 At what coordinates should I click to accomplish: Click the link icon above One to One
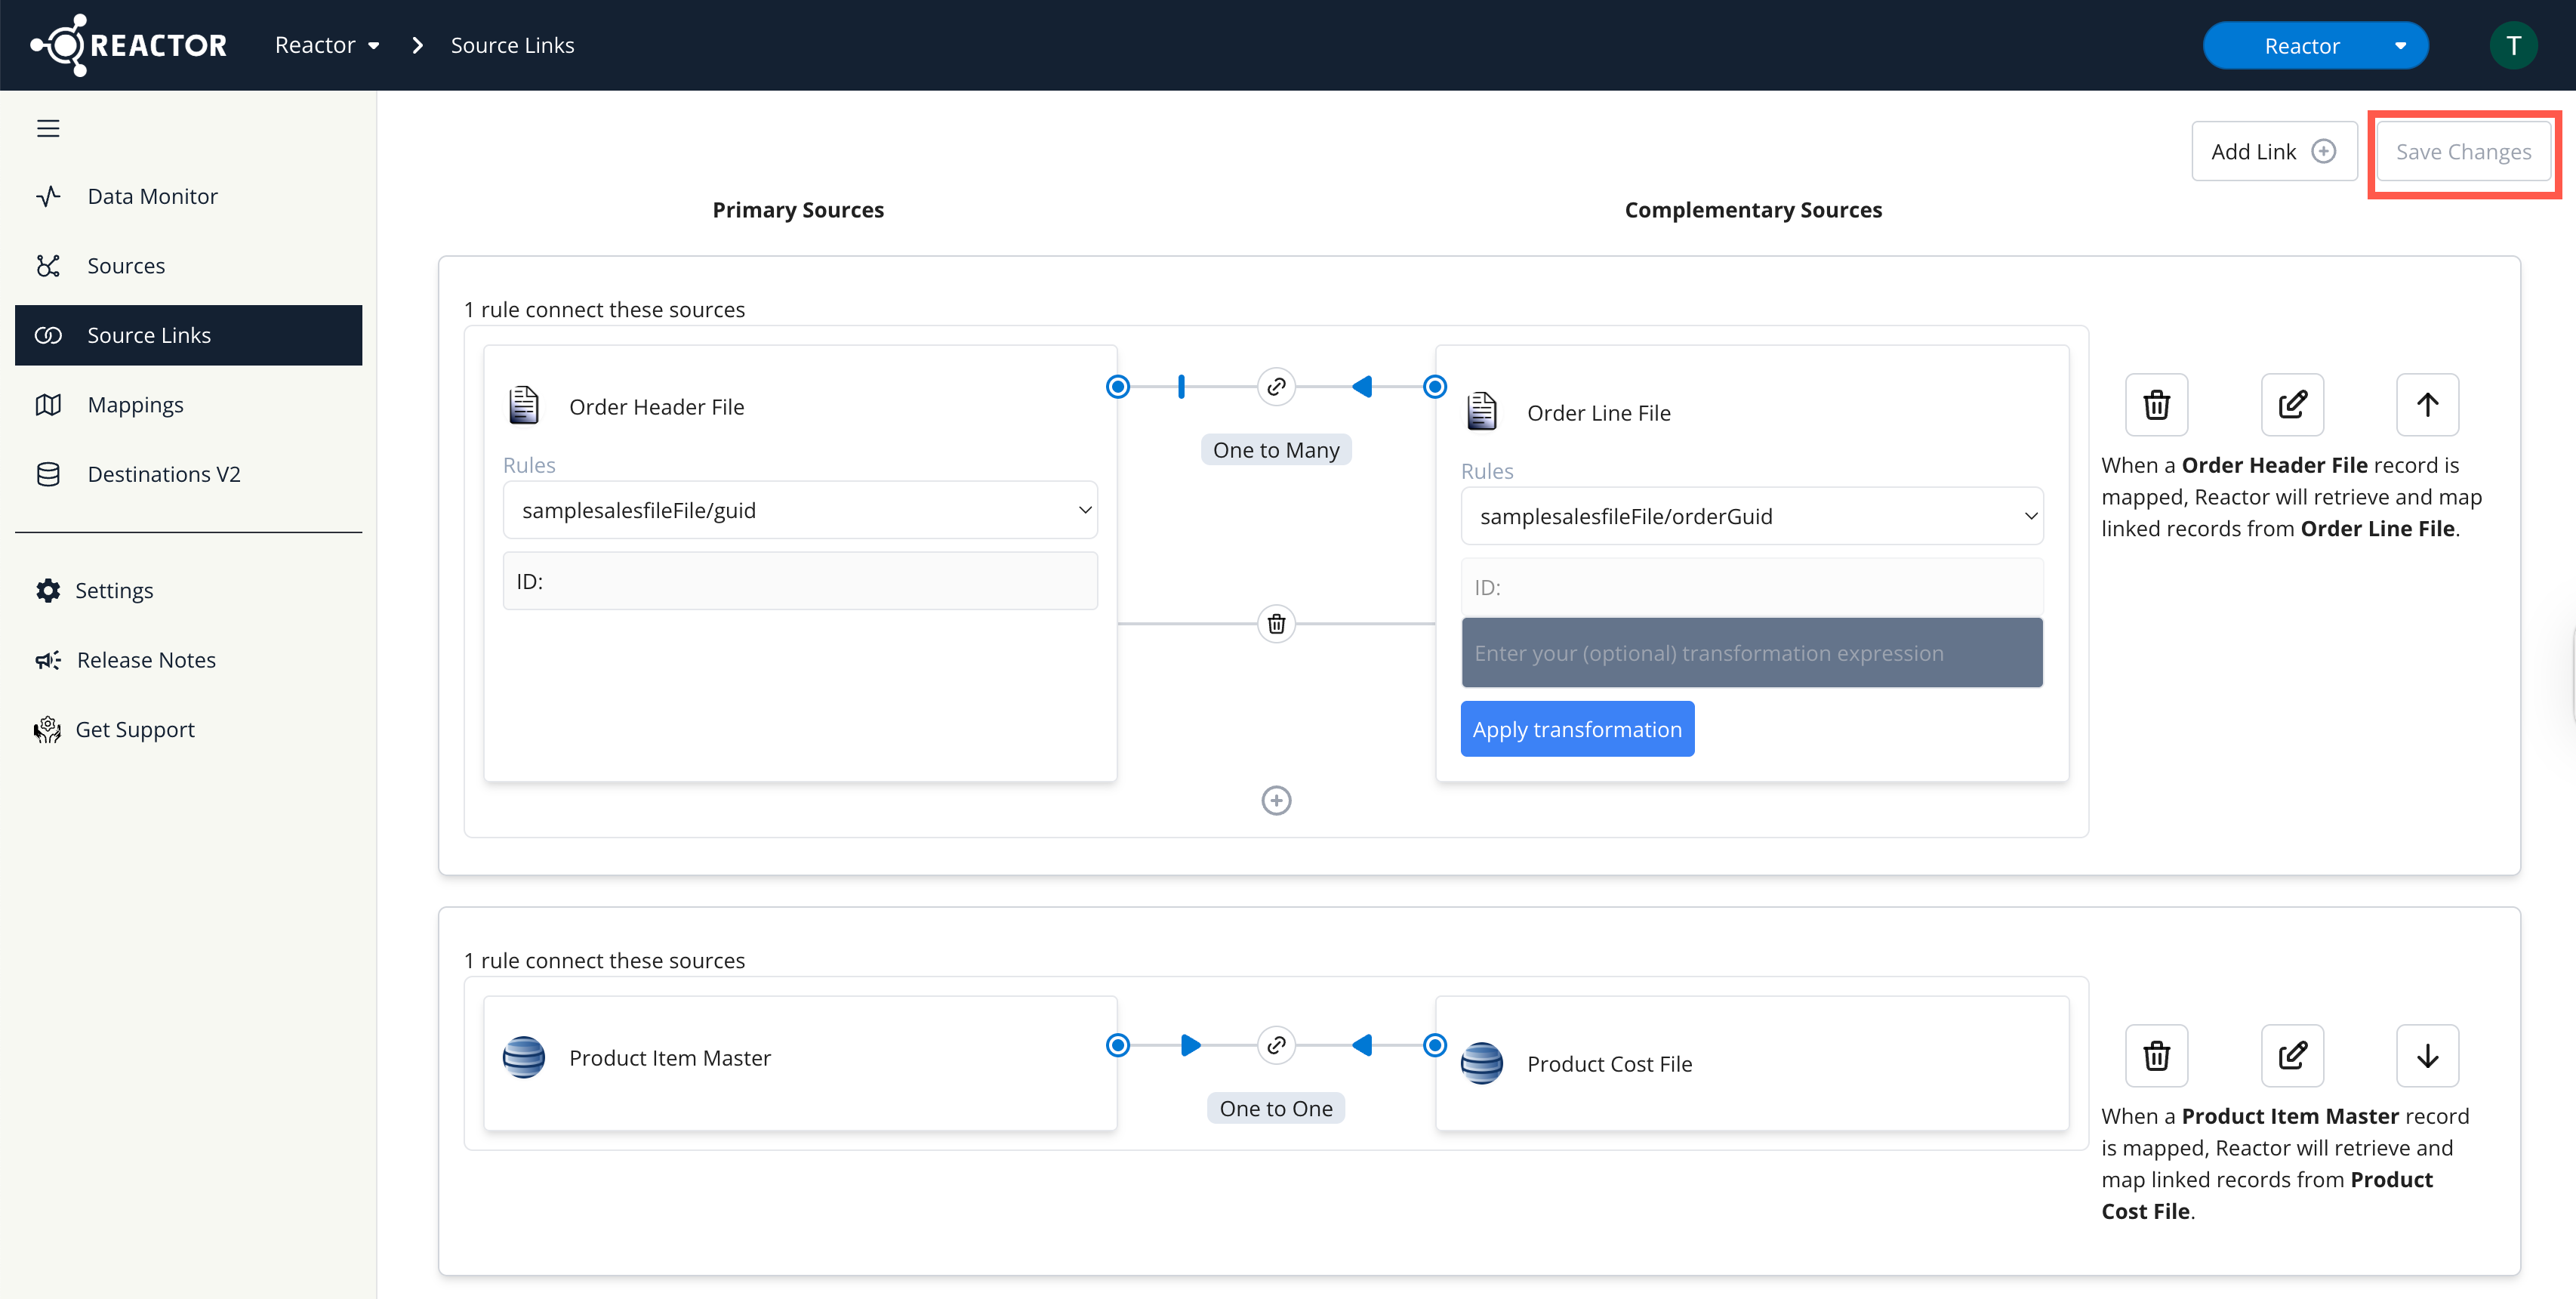[x=1276, y=1045]
